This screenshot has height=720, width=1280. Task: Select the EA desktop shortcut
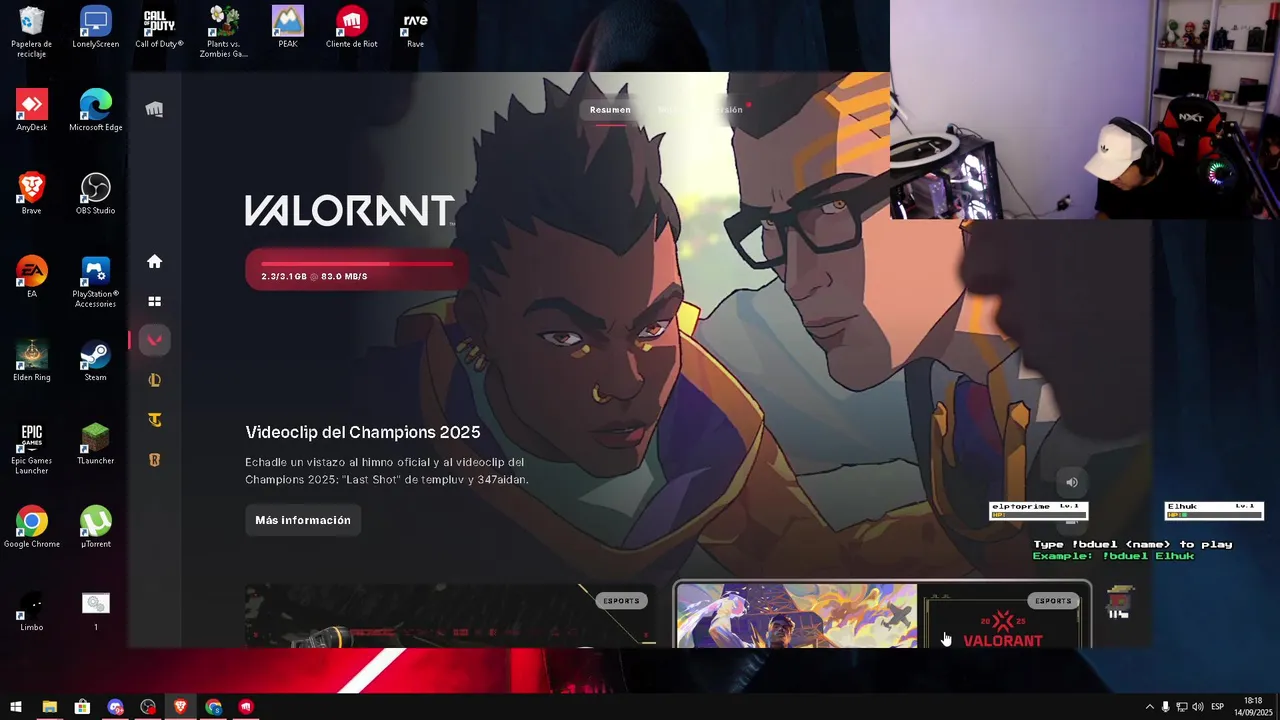tap(31, 277)
